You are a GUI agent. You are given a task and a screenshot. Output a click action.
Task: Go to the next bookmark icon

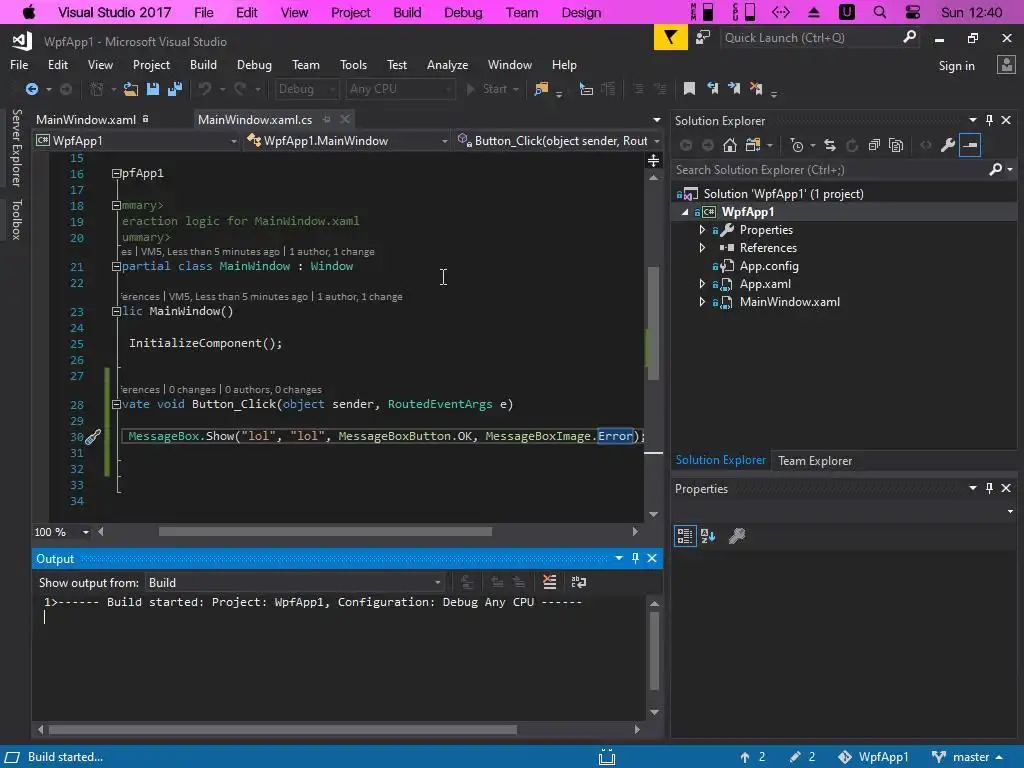coord(734,88)
